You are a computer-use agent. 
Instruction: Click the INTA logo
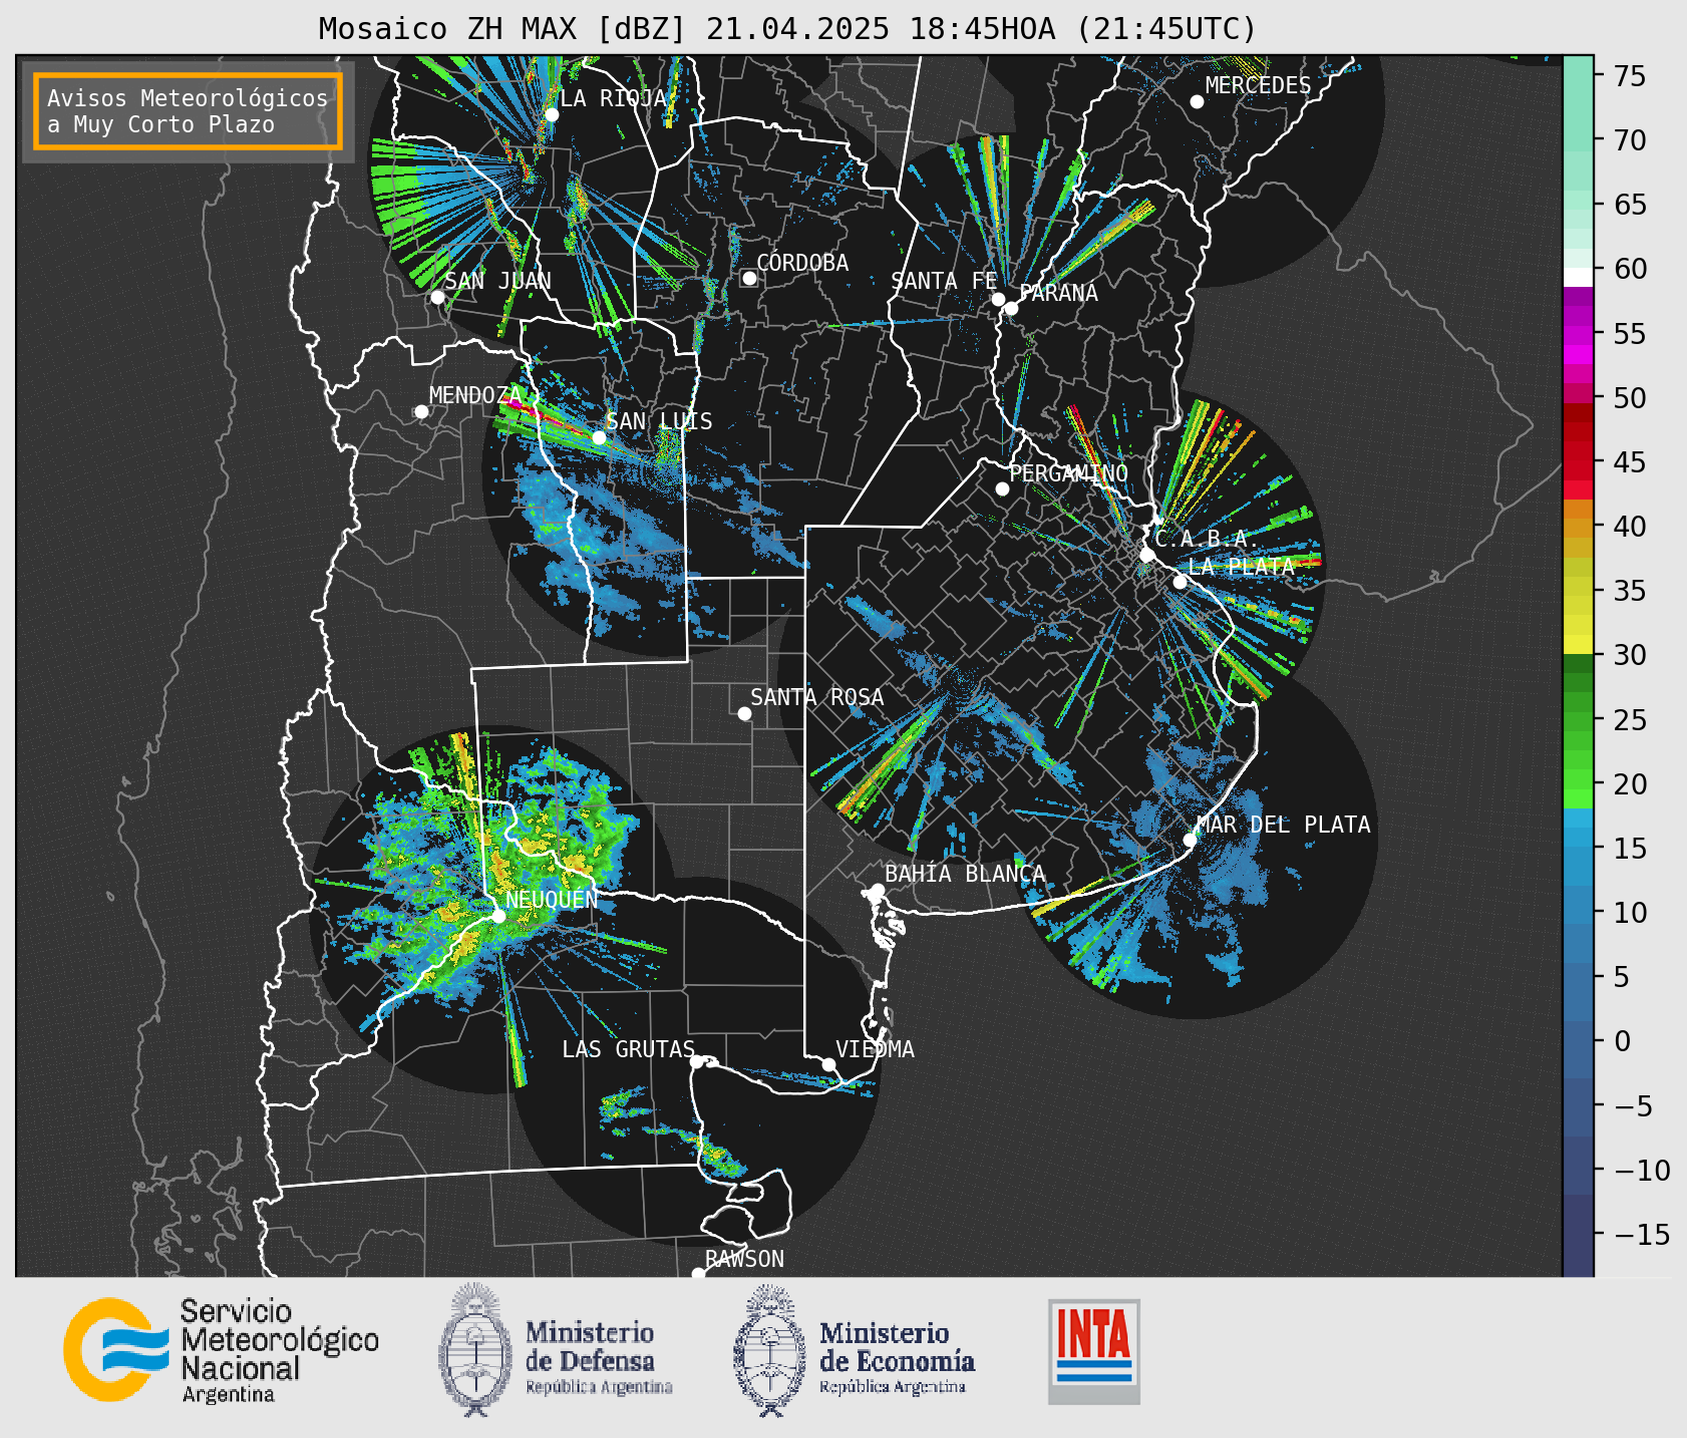pyautogui.click(x=1094, y=1351)
